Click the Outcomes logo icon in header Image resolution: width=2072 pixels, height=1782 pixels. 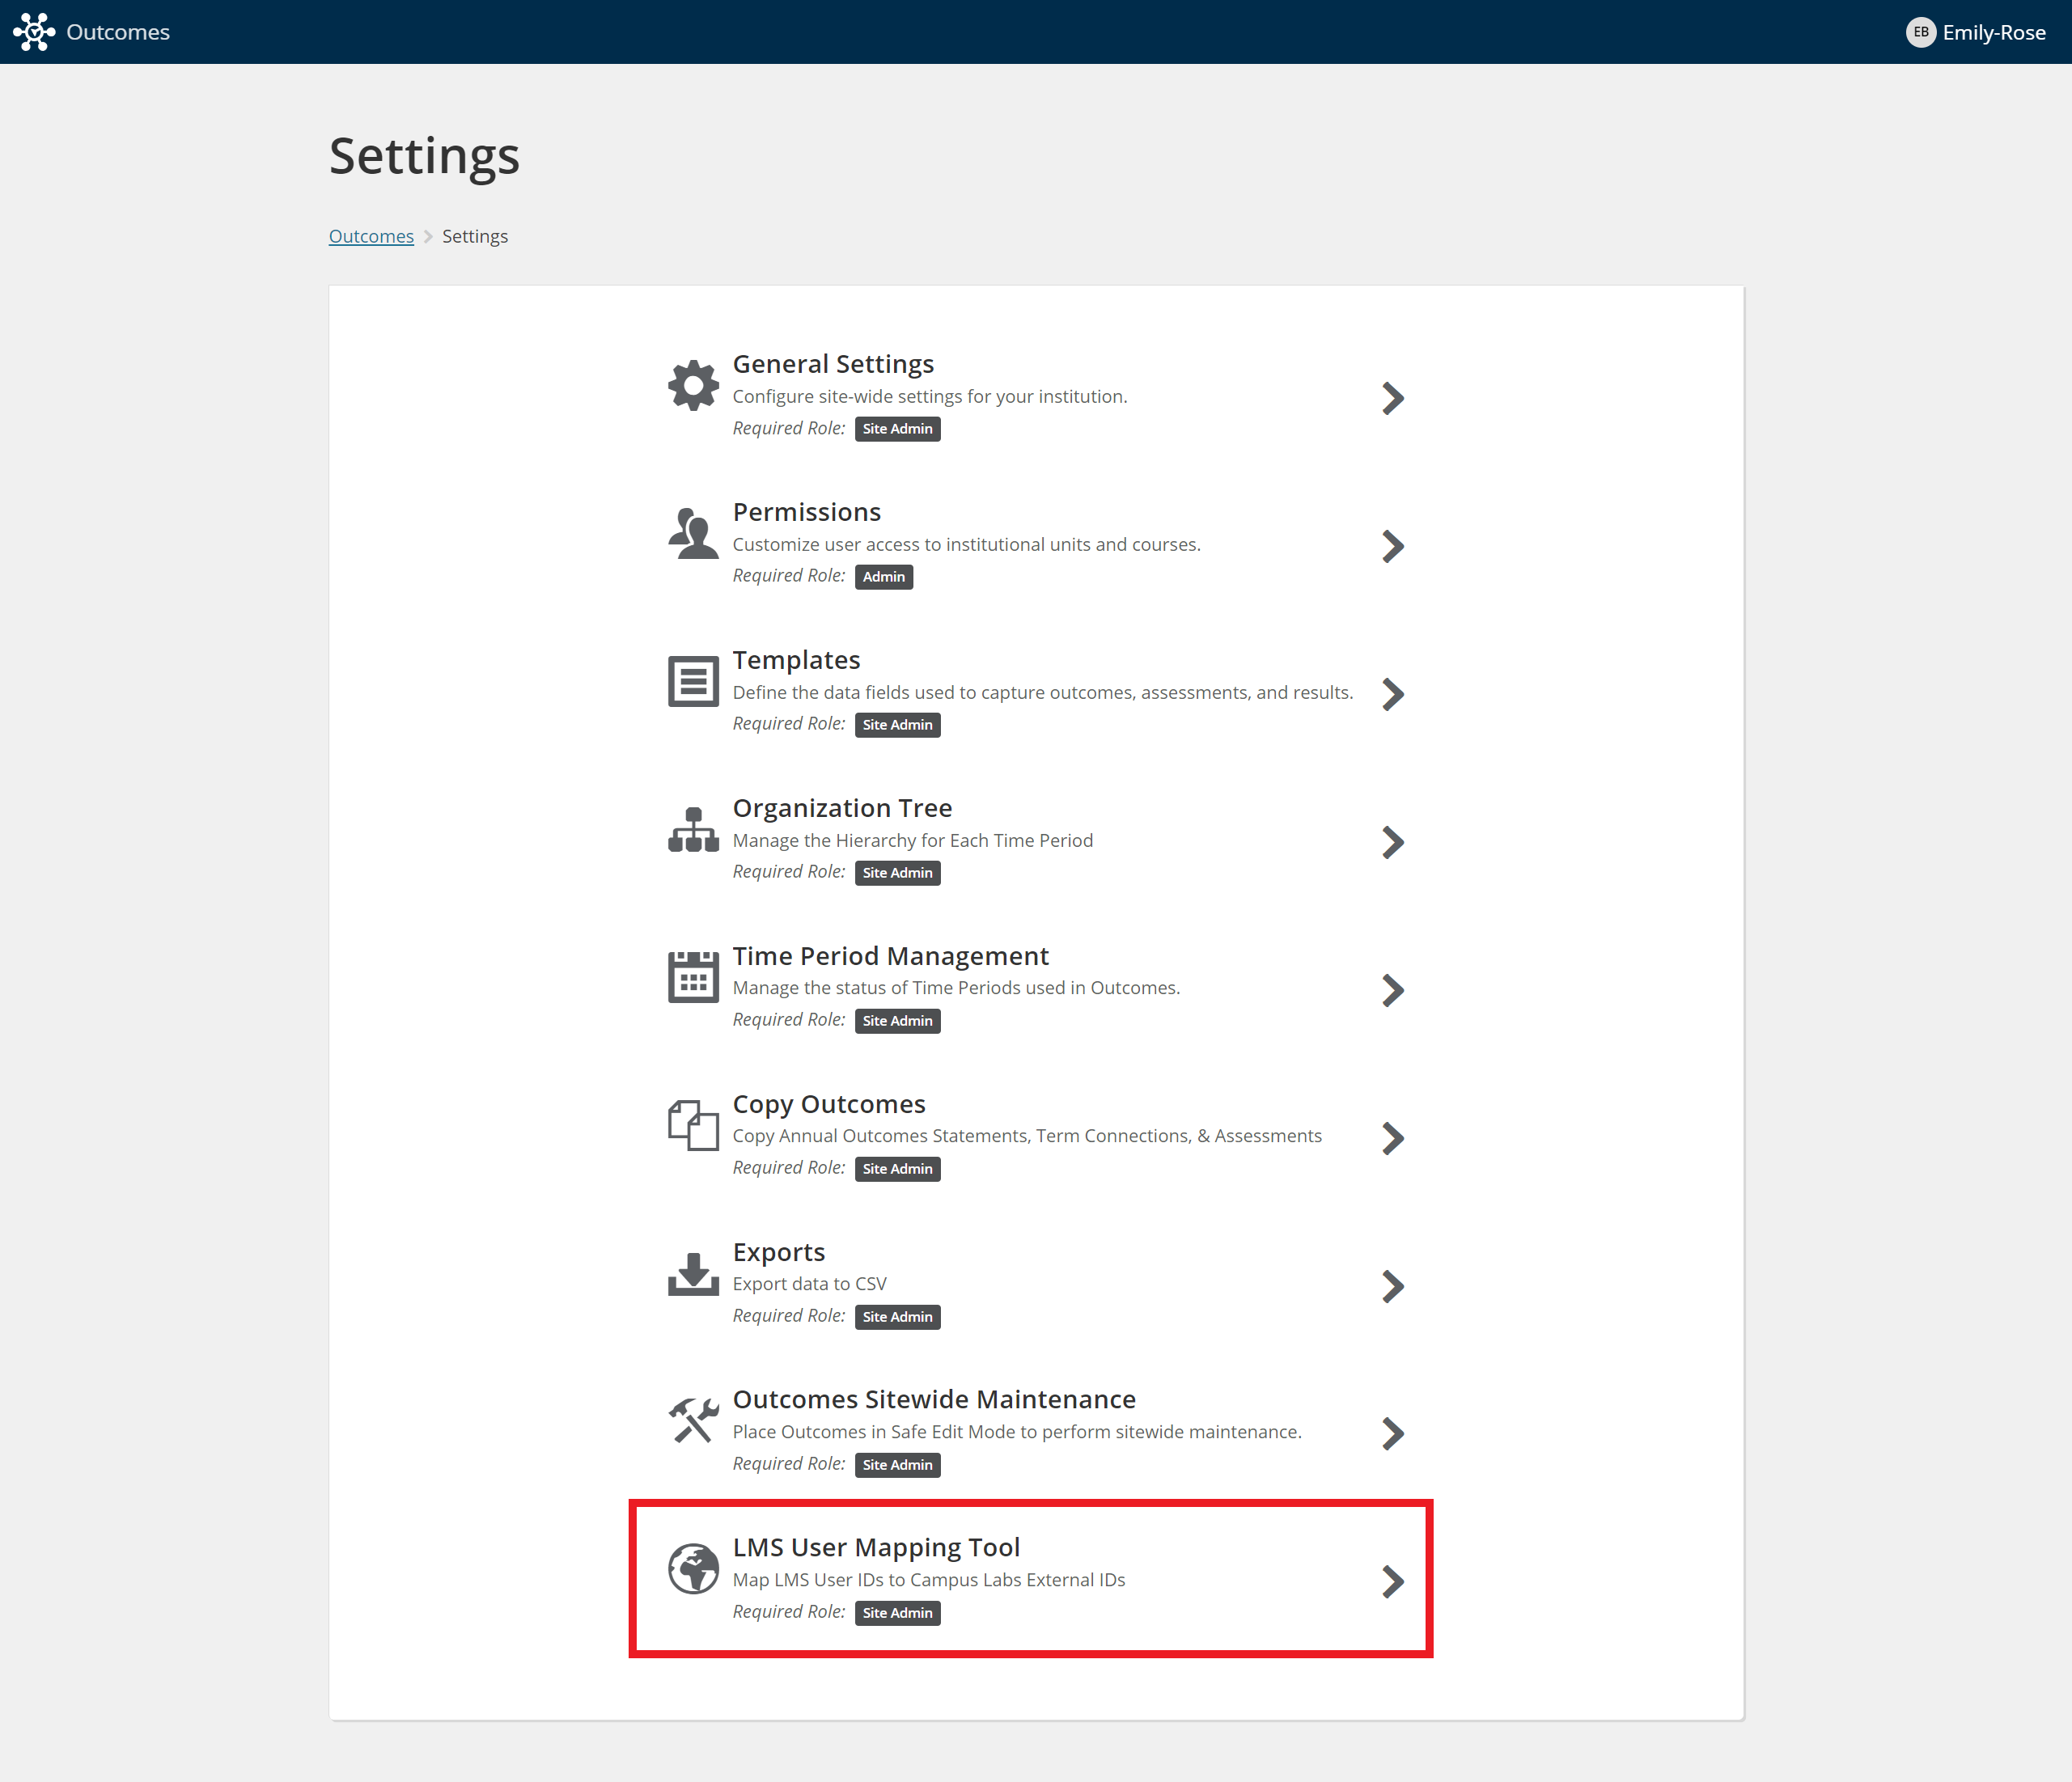pos(34,32)
